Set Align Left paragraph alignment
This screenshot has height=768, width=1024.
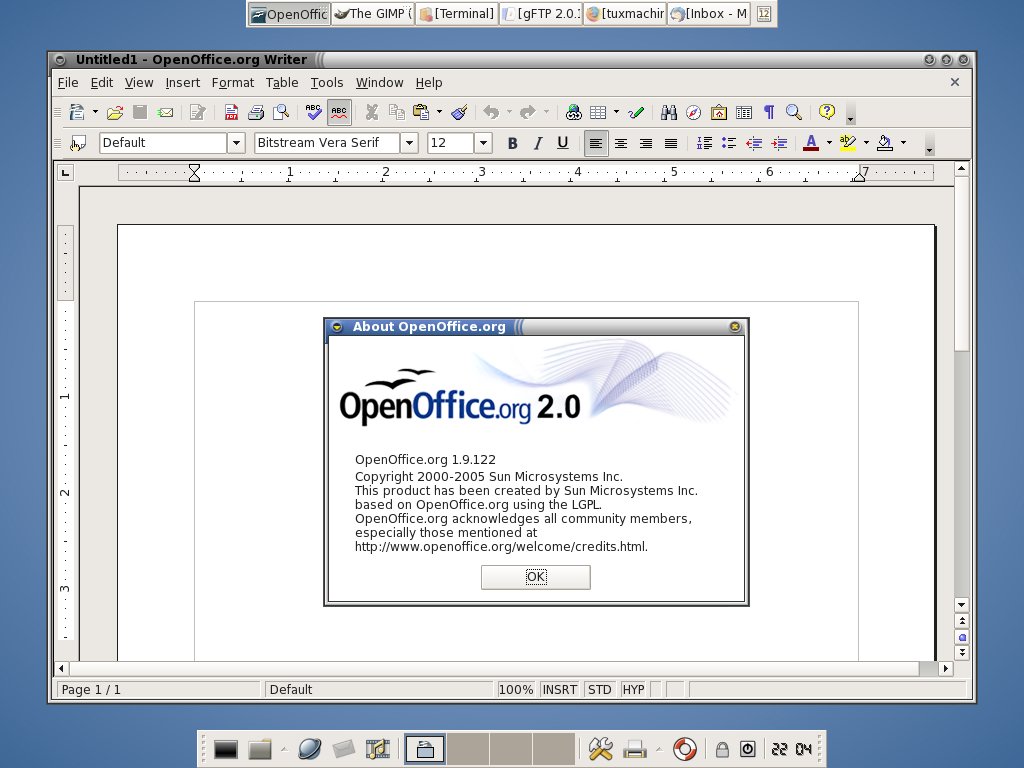pos(596,143)
